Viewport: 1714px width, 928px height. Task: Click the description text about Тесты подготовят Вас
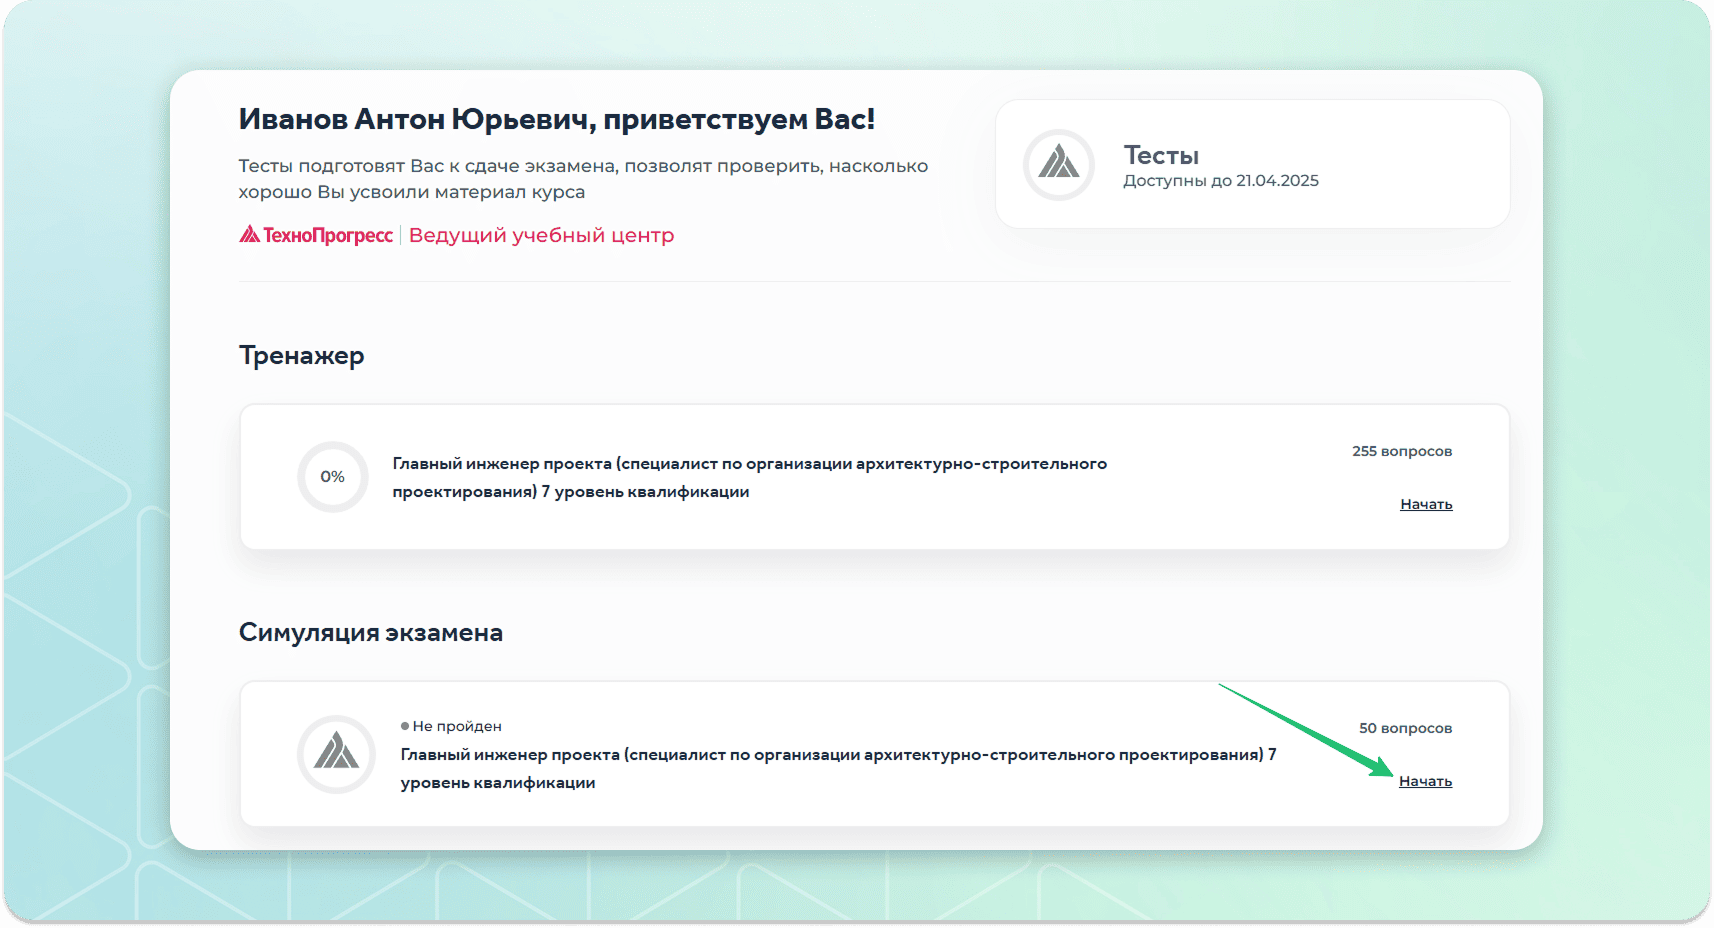pyautogui.click(x=582, y=179)
